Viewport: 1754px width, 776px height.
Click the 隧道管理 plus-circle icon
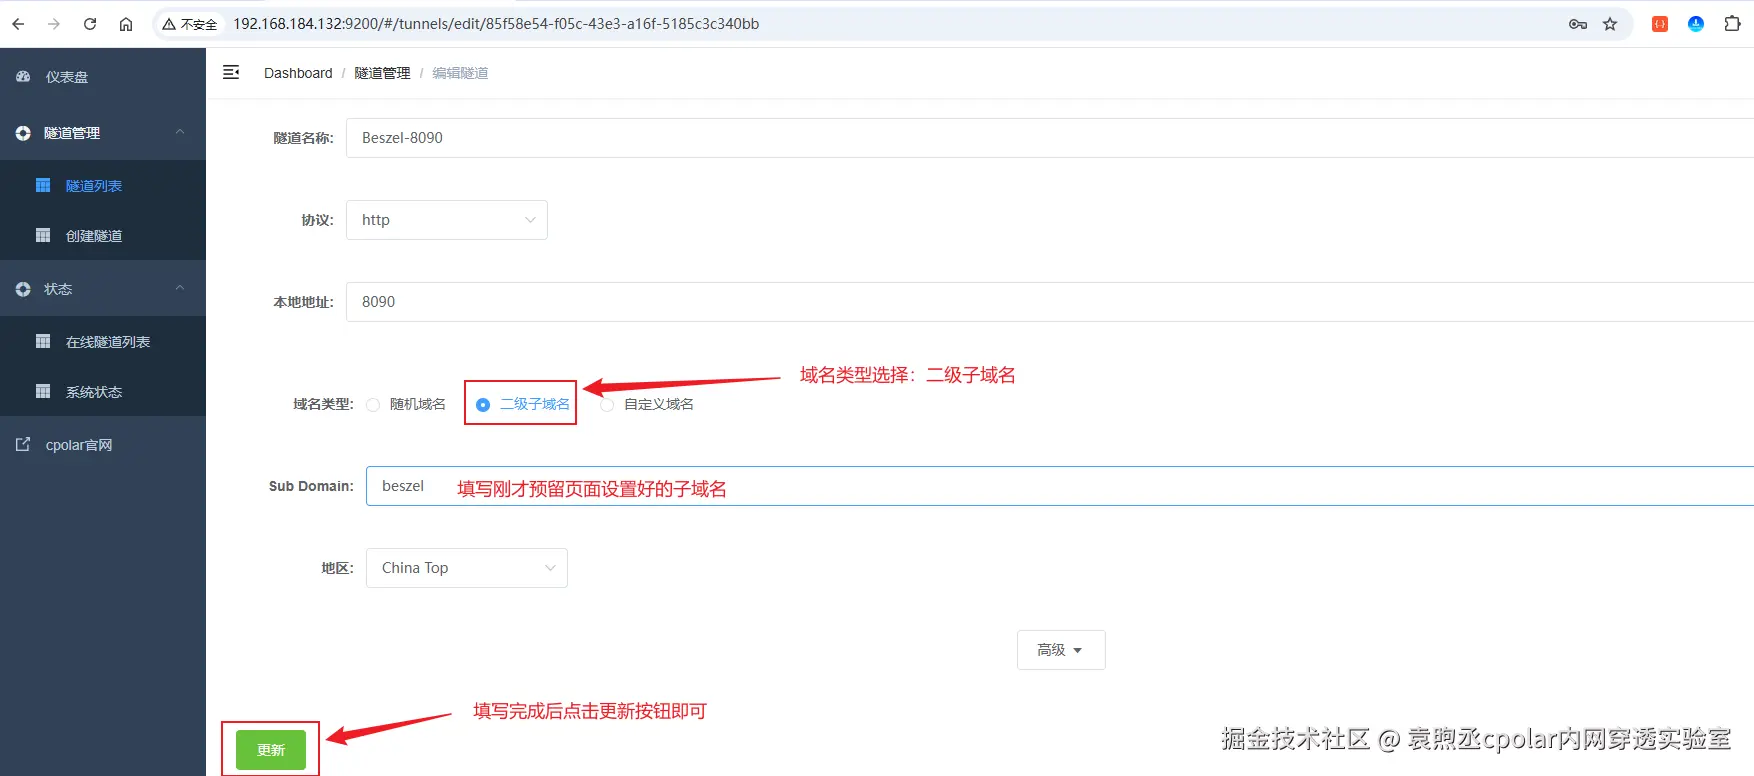coord(23,133)
